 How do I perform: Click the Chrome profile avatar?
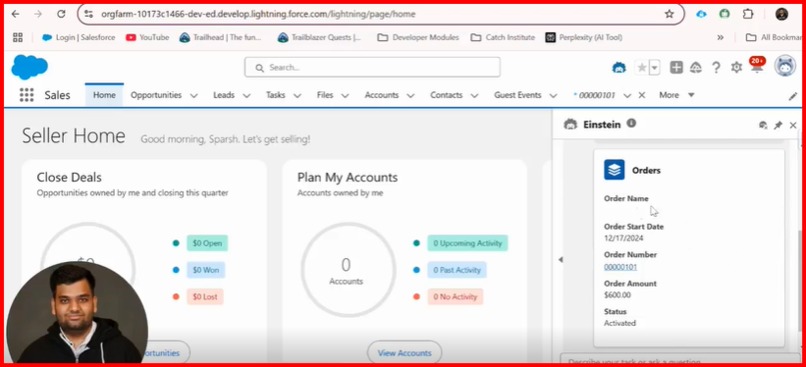coord(782,14)
